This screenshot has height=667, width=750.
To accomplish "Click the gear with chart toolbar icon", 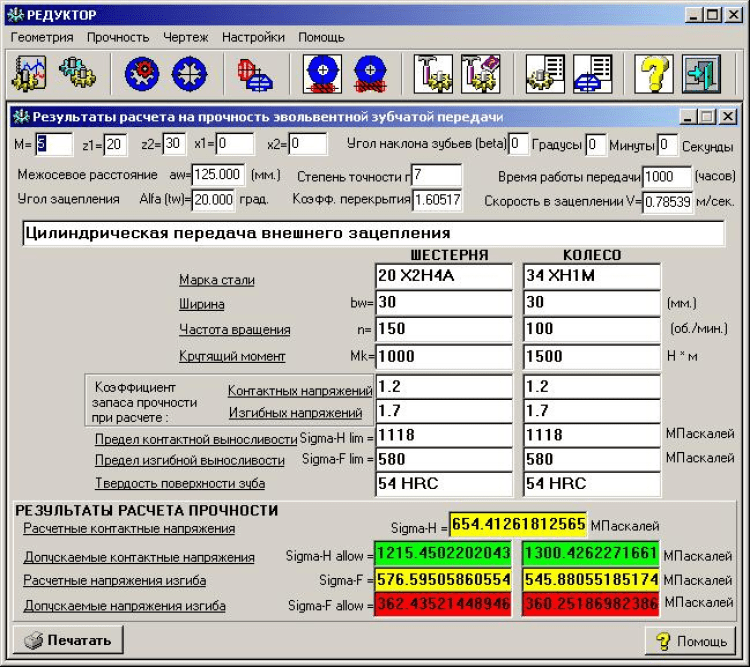I will click(30, 73).
